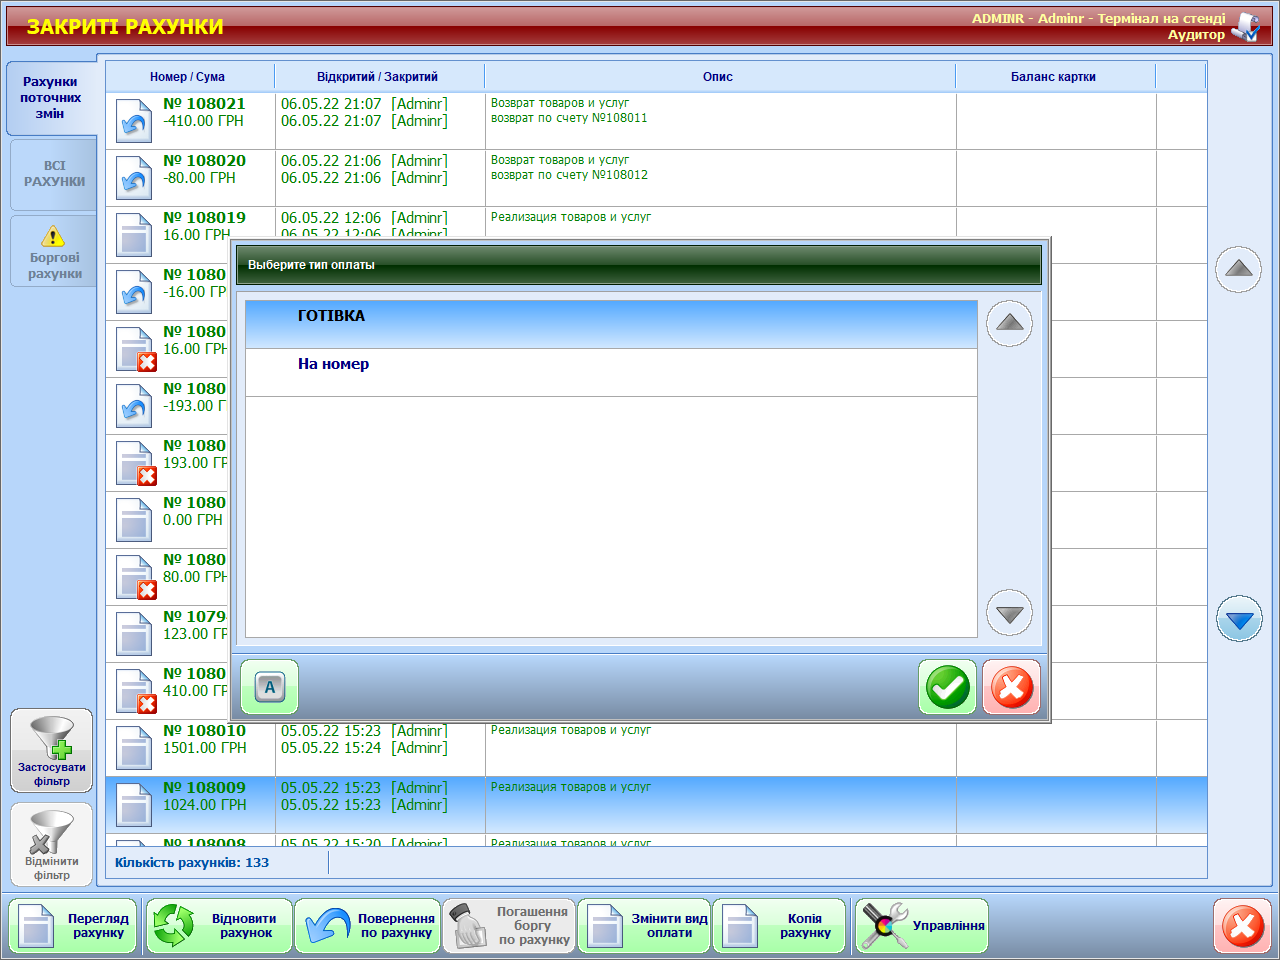Click the keyboard 'A' button in dialog
The height and width of the screenshot is (960, 1280).
click(269, 687)
